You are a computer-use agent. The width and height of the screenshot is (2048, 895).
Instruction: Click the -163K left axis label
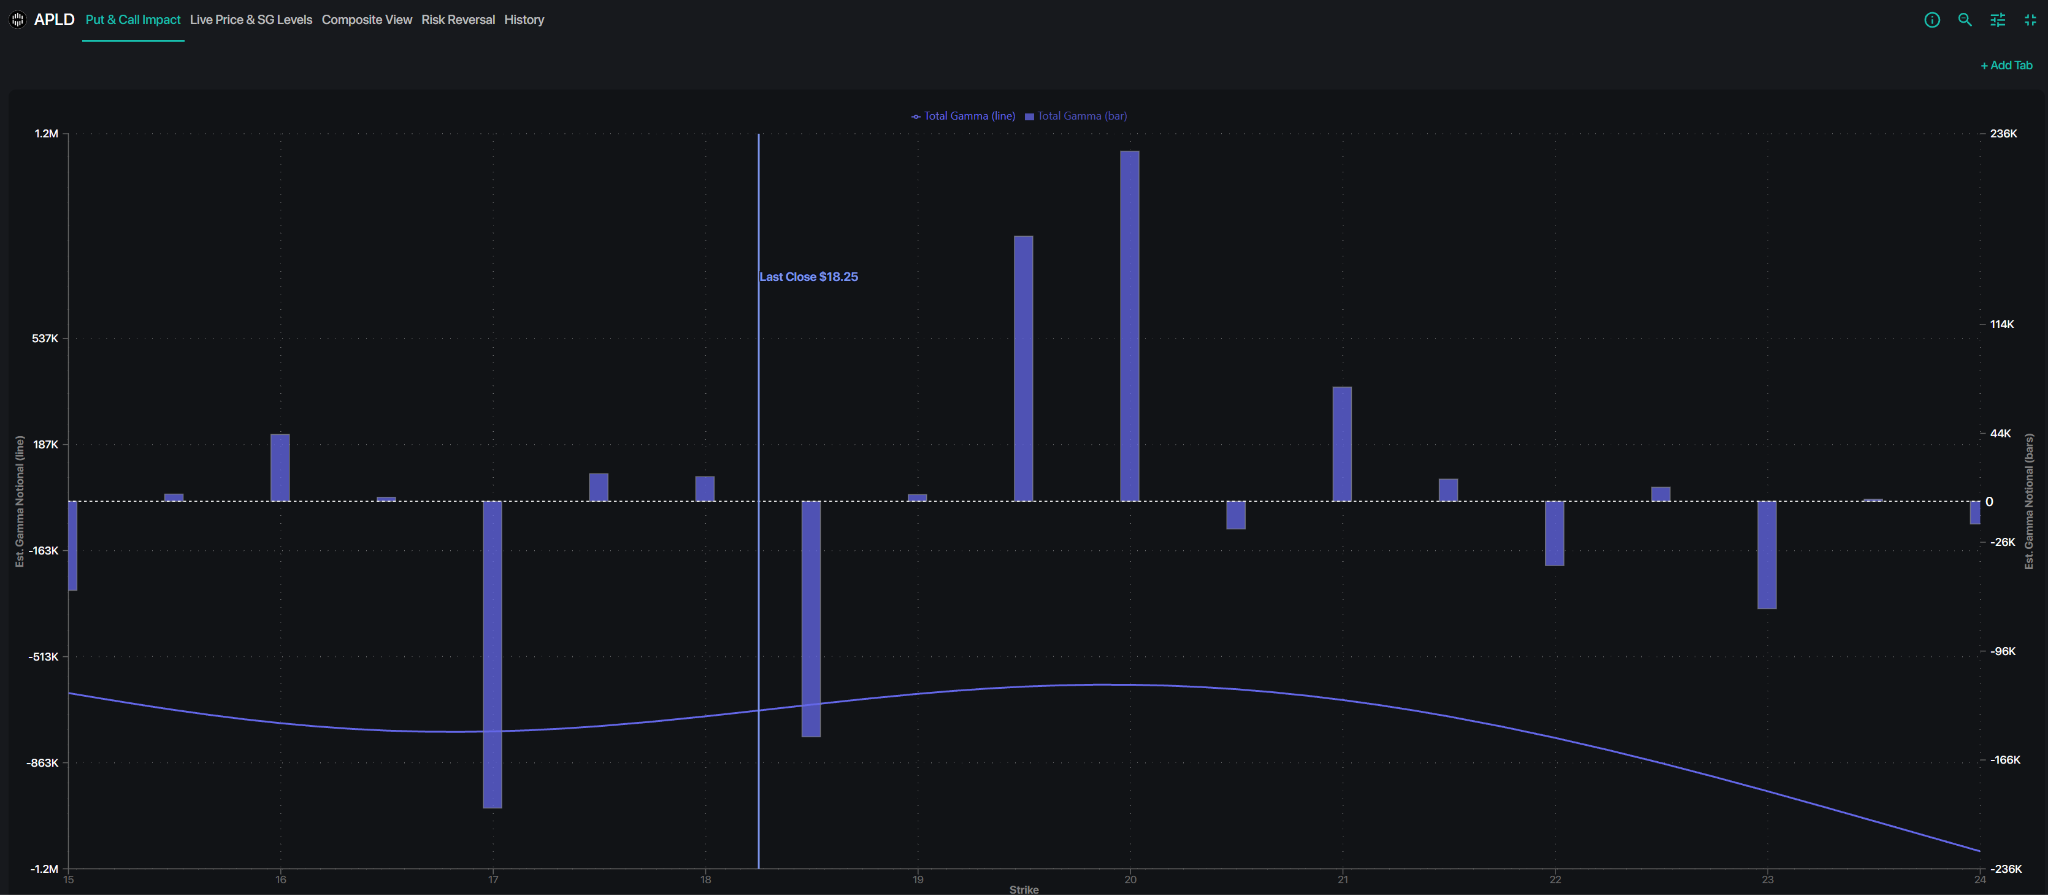point(43,551)
